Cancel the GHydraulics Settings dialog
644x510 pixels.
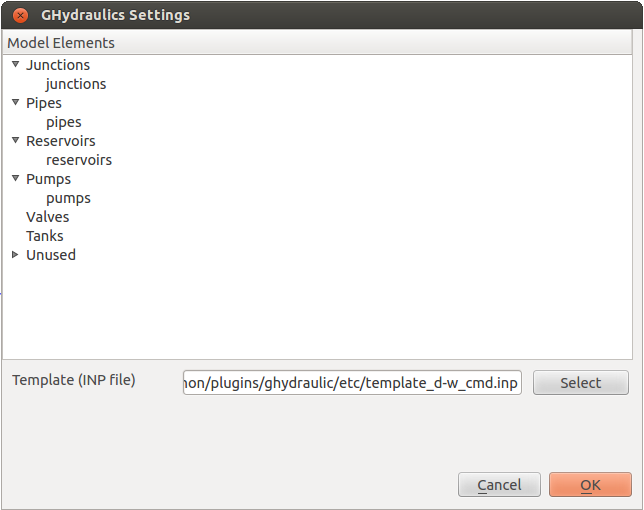499,485
